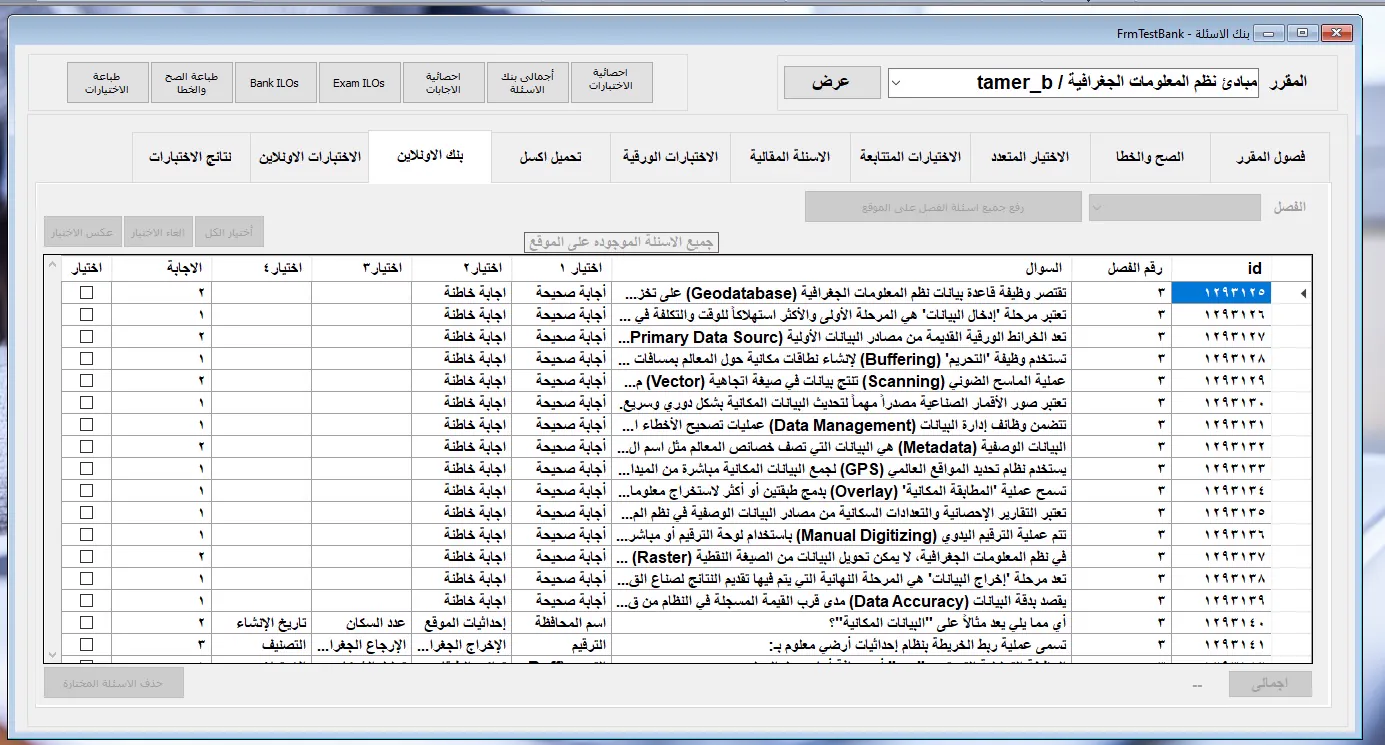Click the أجمالى بنك الاسئلة button
This screenshot has height=745, width=1385.
tap(527, 83)
